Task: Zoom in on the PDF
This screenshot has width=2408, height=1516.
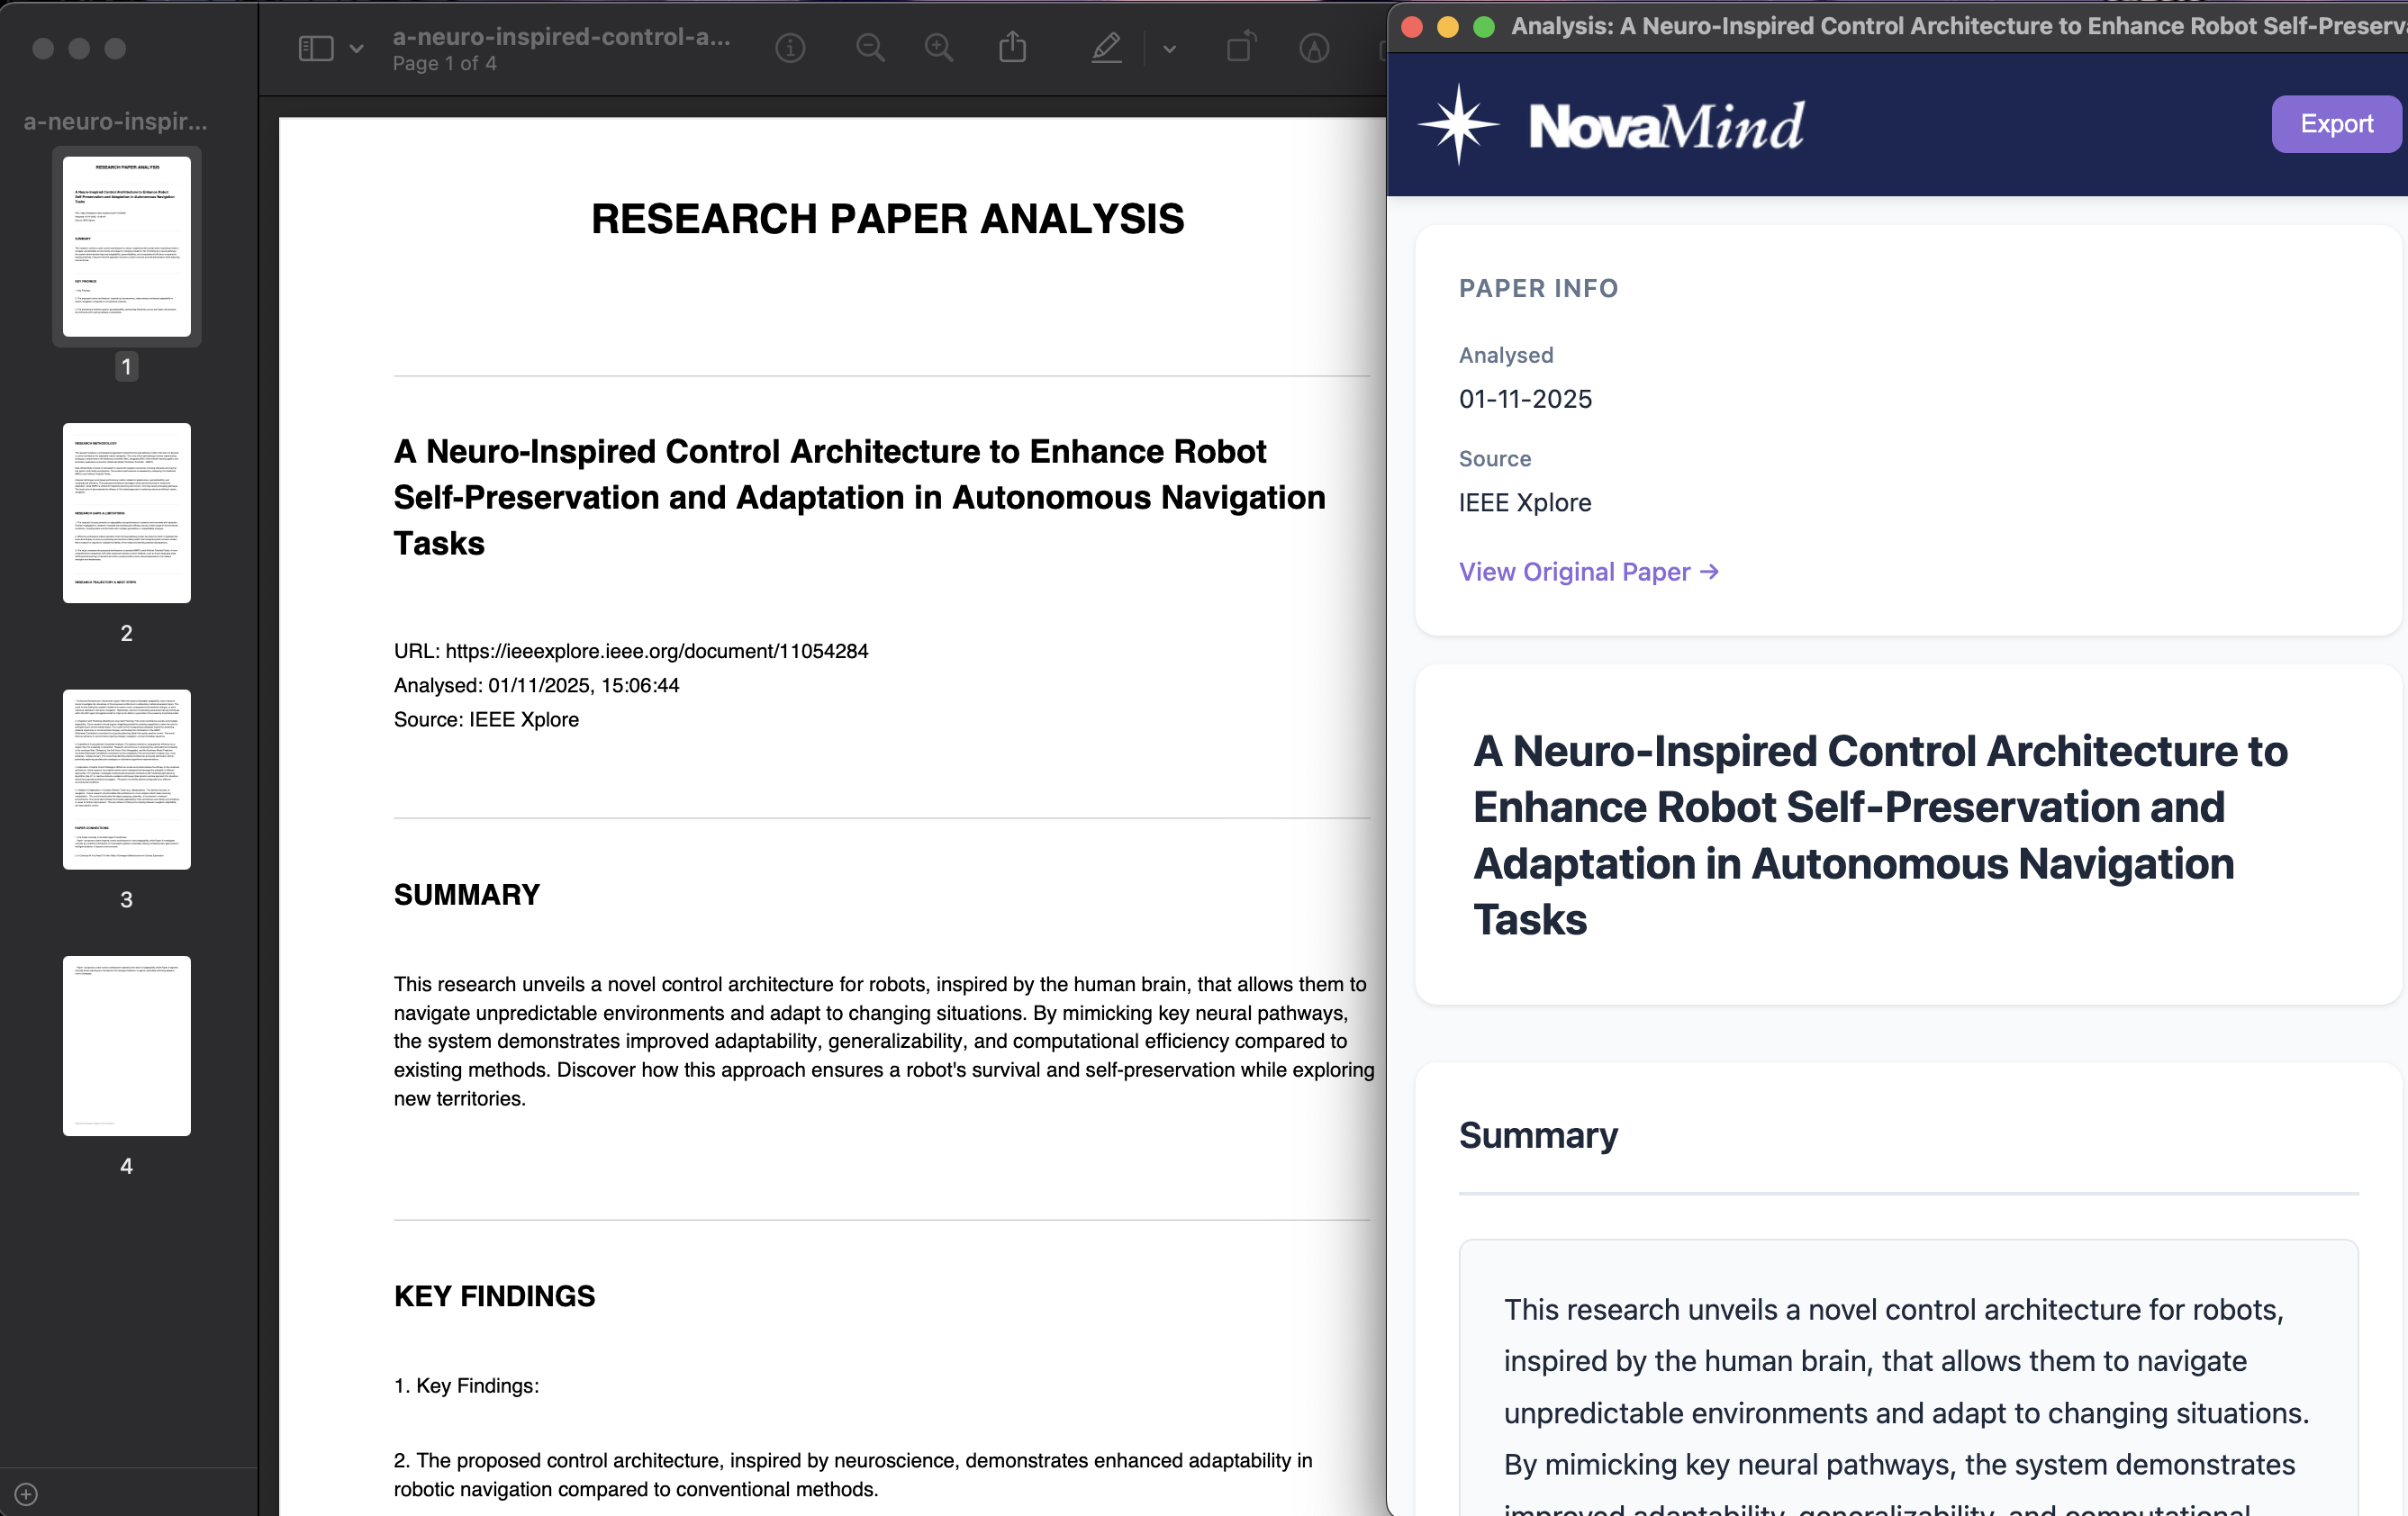Action: [938, 48]
